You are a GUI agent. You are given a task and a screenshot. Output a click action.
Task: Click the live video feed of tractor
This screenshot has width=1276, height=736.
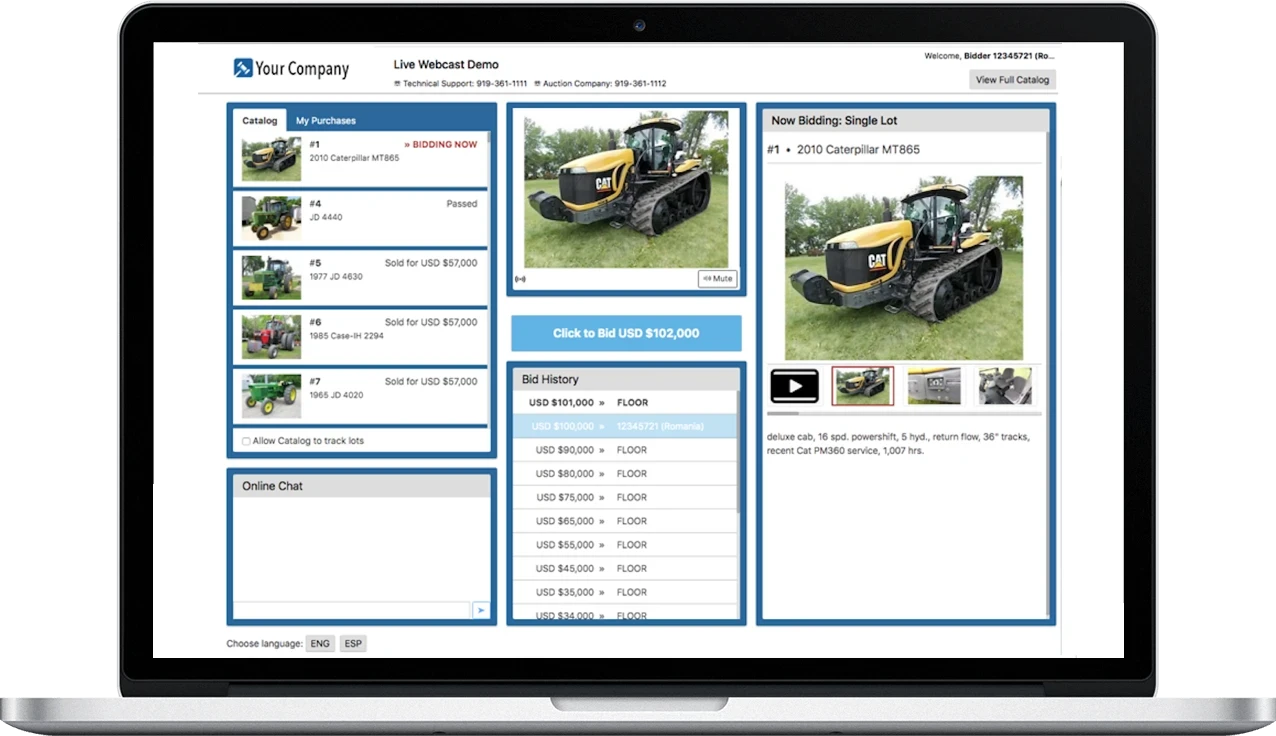626,189
